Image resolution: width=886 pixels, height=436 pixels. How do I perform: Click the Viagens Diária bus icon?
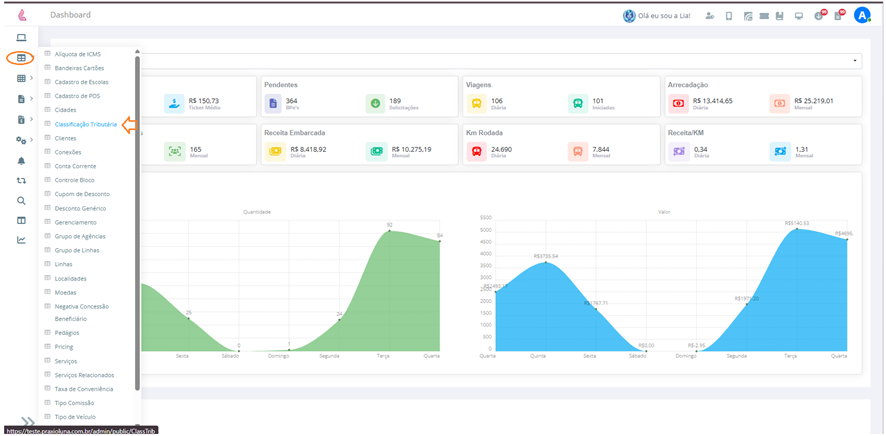click(x=476, y=104)
